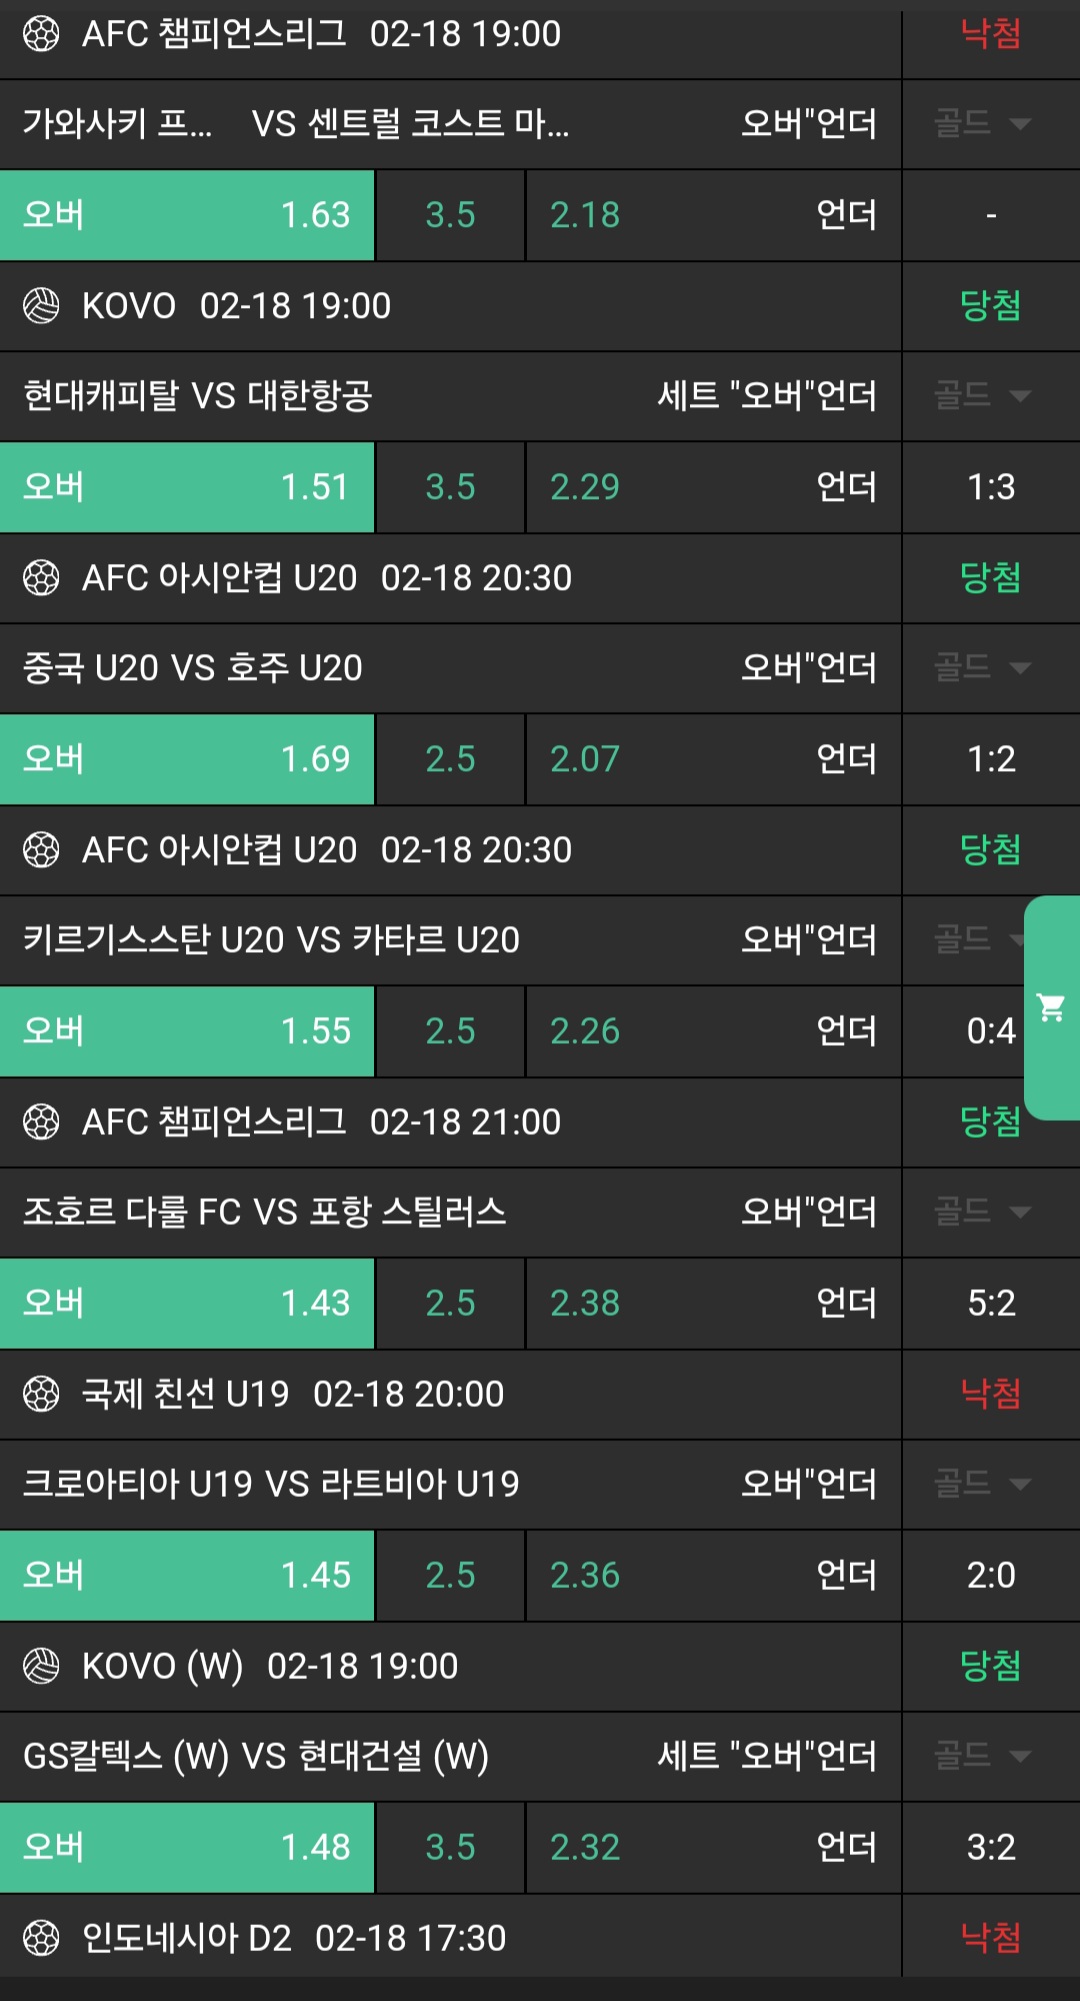Select 언더 2.29 for 현대캐피탈 VS 대한항공
The height and width of the screenshot is (2001, 1080).
[713, 487]
